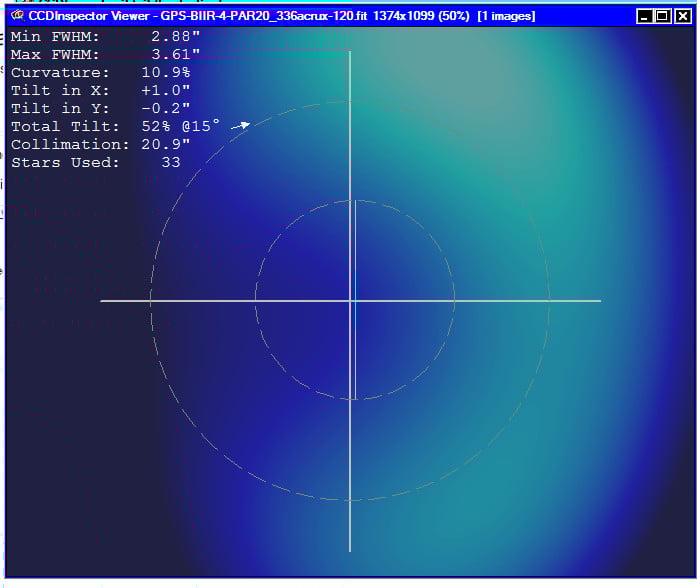Close the CCDInspector Viewer window
Viewport: 697px width, 588px height.
click(682, 16)
